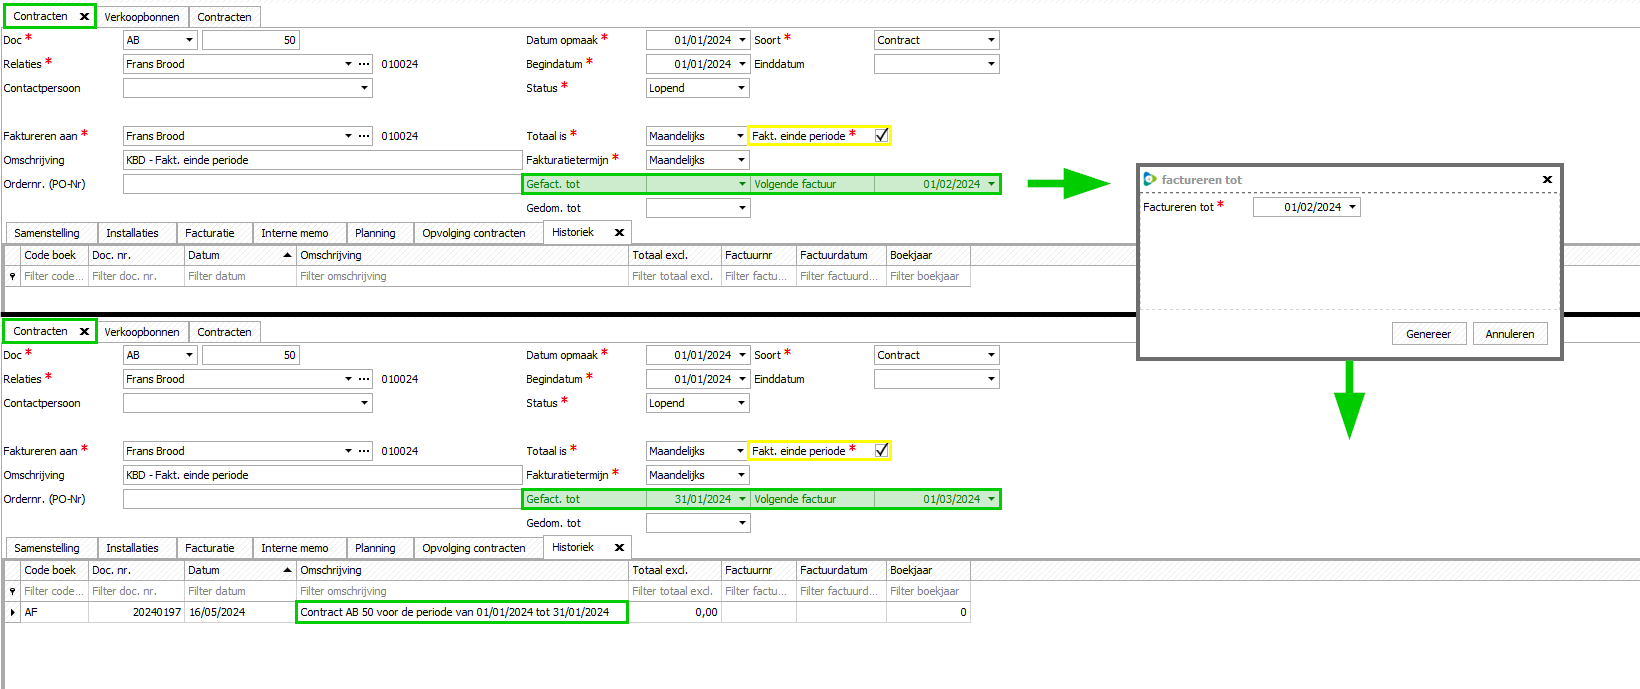1640x689 pixels.
Task: Sort by Datum column in upper grid
Action: pyautogui.click(x=240, y=255)
